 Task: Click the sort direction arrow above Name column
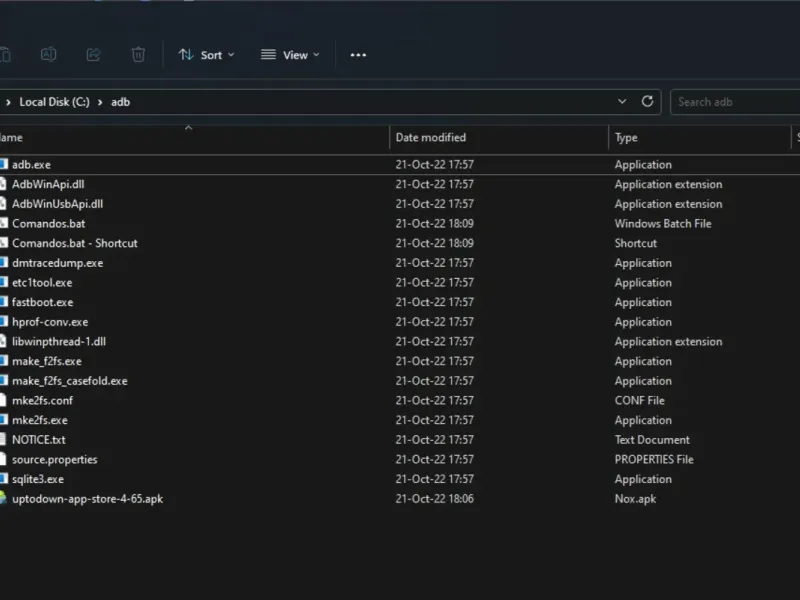[189, 128]
